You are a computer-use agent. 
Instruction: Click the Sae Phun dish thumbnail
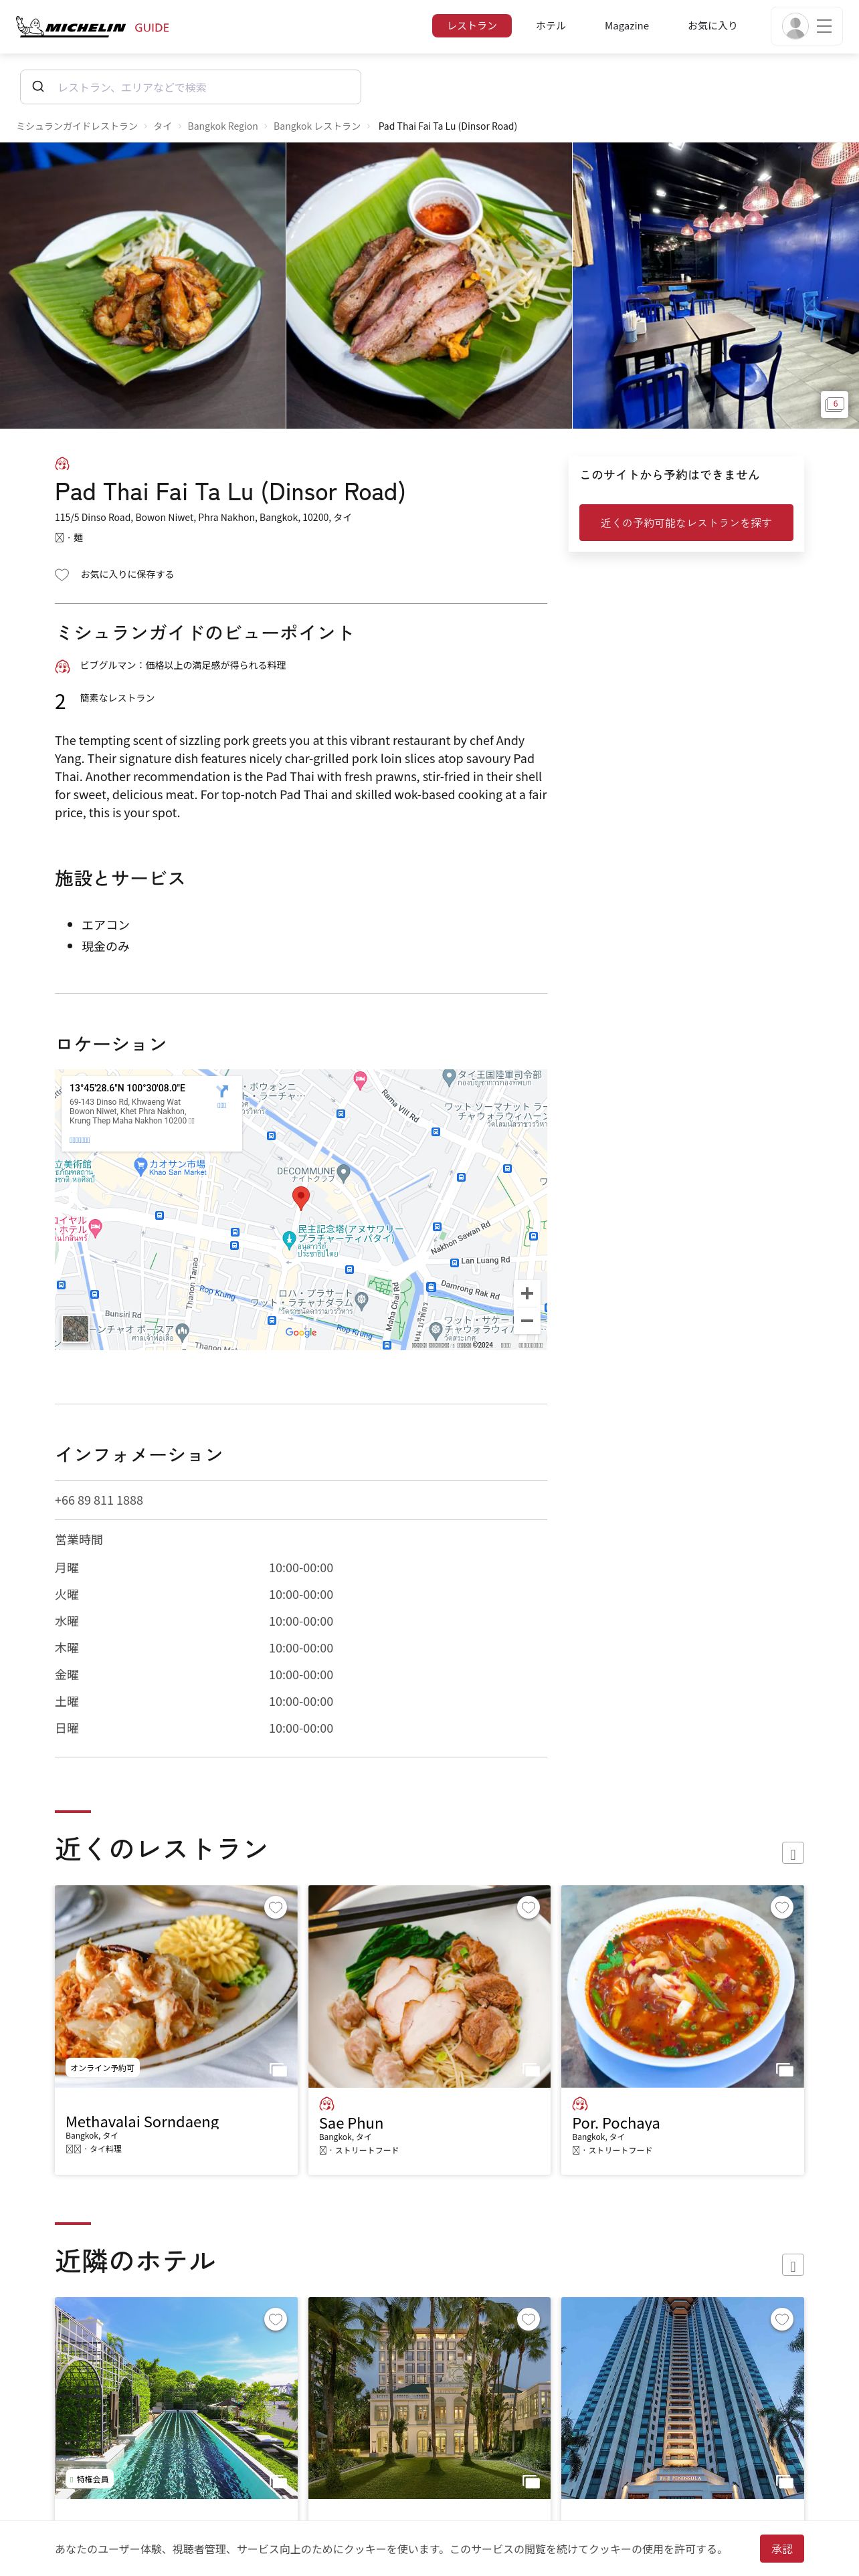coord(429,1986)
